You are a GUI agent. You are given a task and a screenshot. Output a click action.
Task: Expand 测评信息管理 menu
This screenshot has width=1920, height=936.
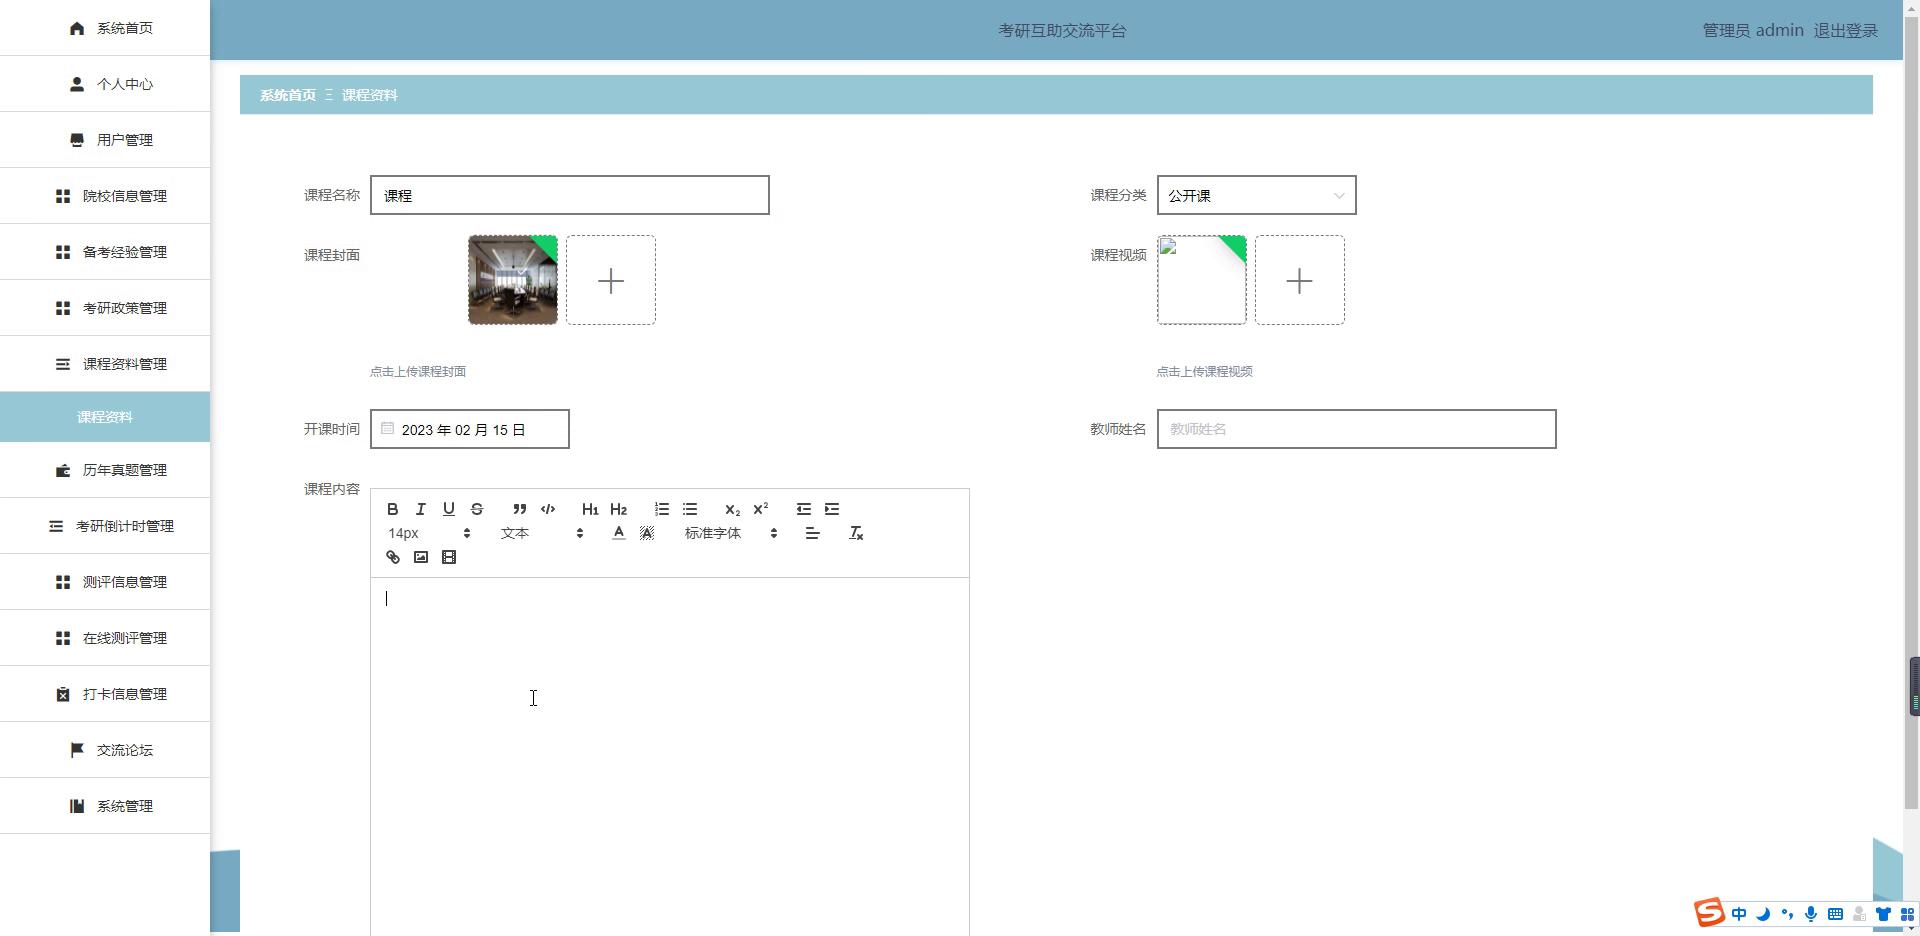pyautogui.click(x=105, y=582)
